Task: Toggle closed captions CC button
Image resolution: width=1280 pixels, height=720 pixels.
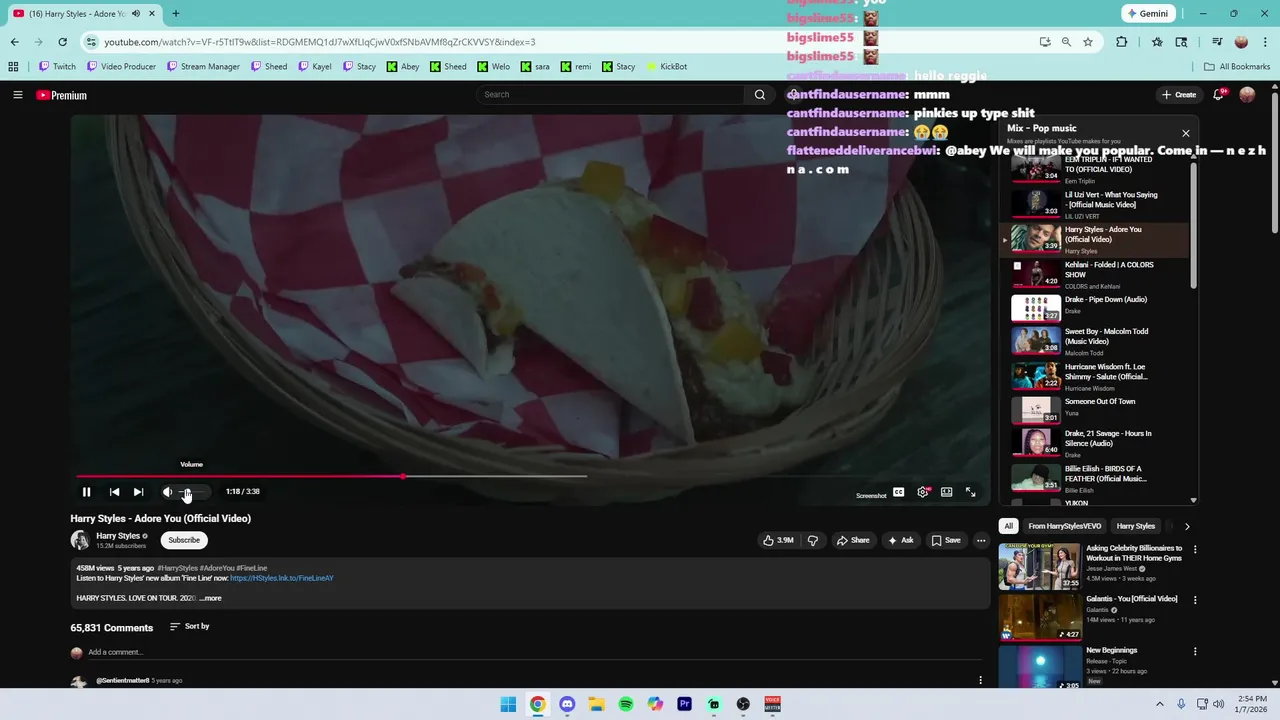Action: 898,492
